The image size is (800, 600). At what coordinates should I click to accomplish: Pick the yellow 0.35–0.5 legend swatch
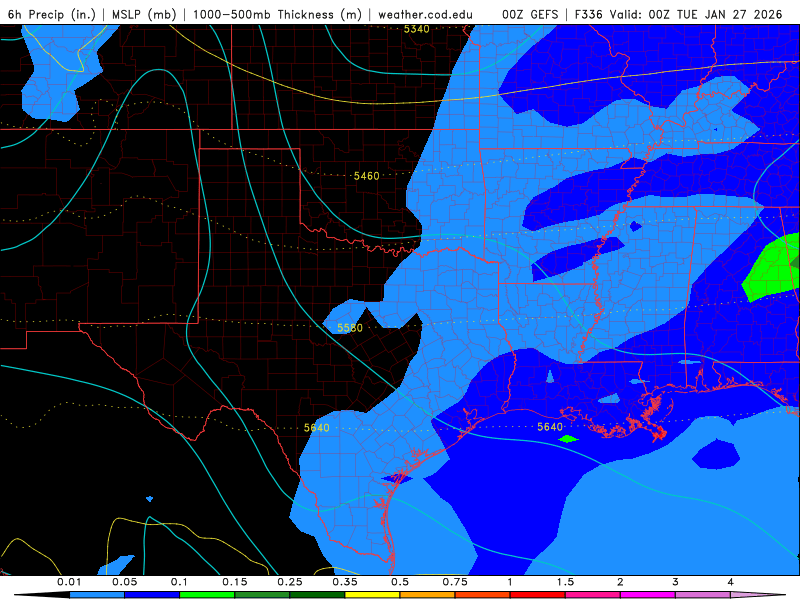click(372, 595)
